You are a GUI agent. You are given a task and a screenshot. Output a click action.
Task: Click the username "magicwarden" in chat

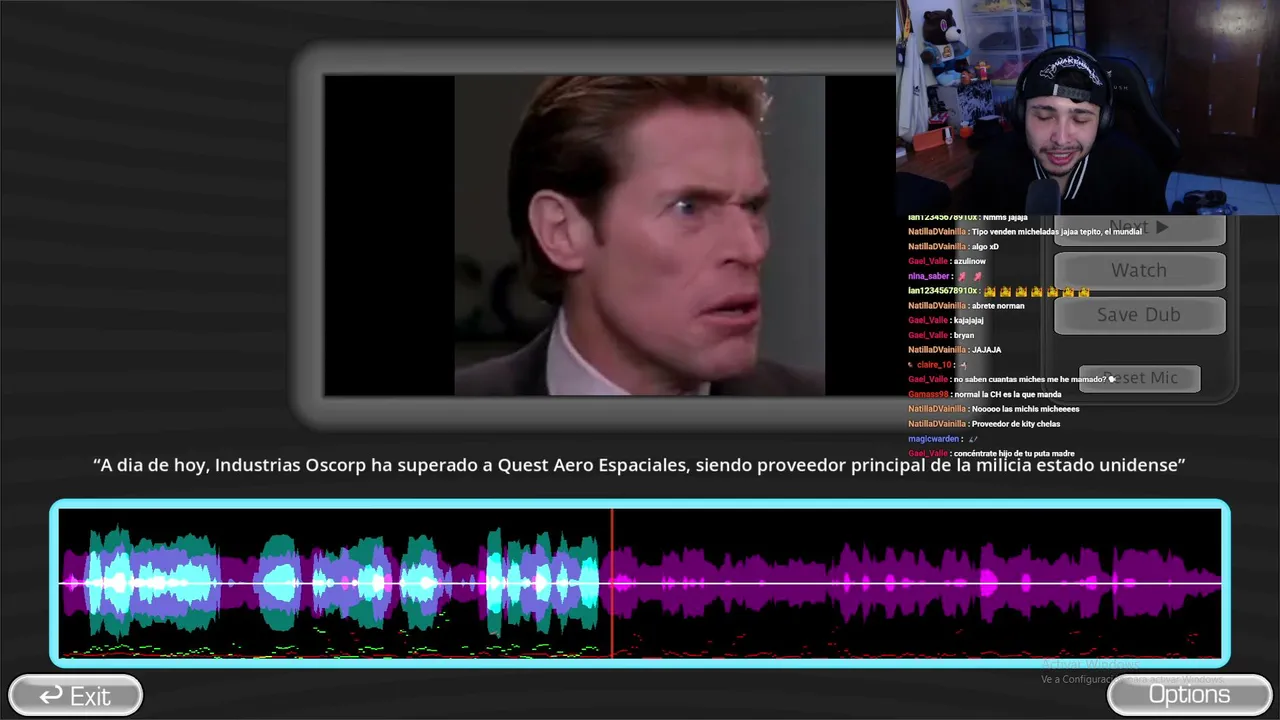point(934,439)
